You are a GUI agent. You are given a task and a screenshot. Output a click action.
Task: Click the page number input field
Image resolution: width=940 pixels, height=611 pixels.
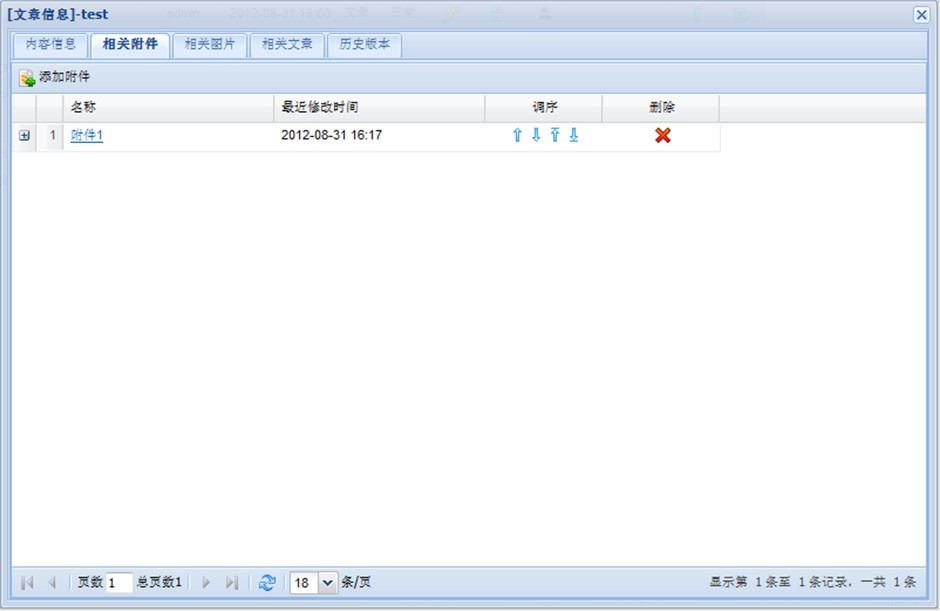[x=119, y=582]
